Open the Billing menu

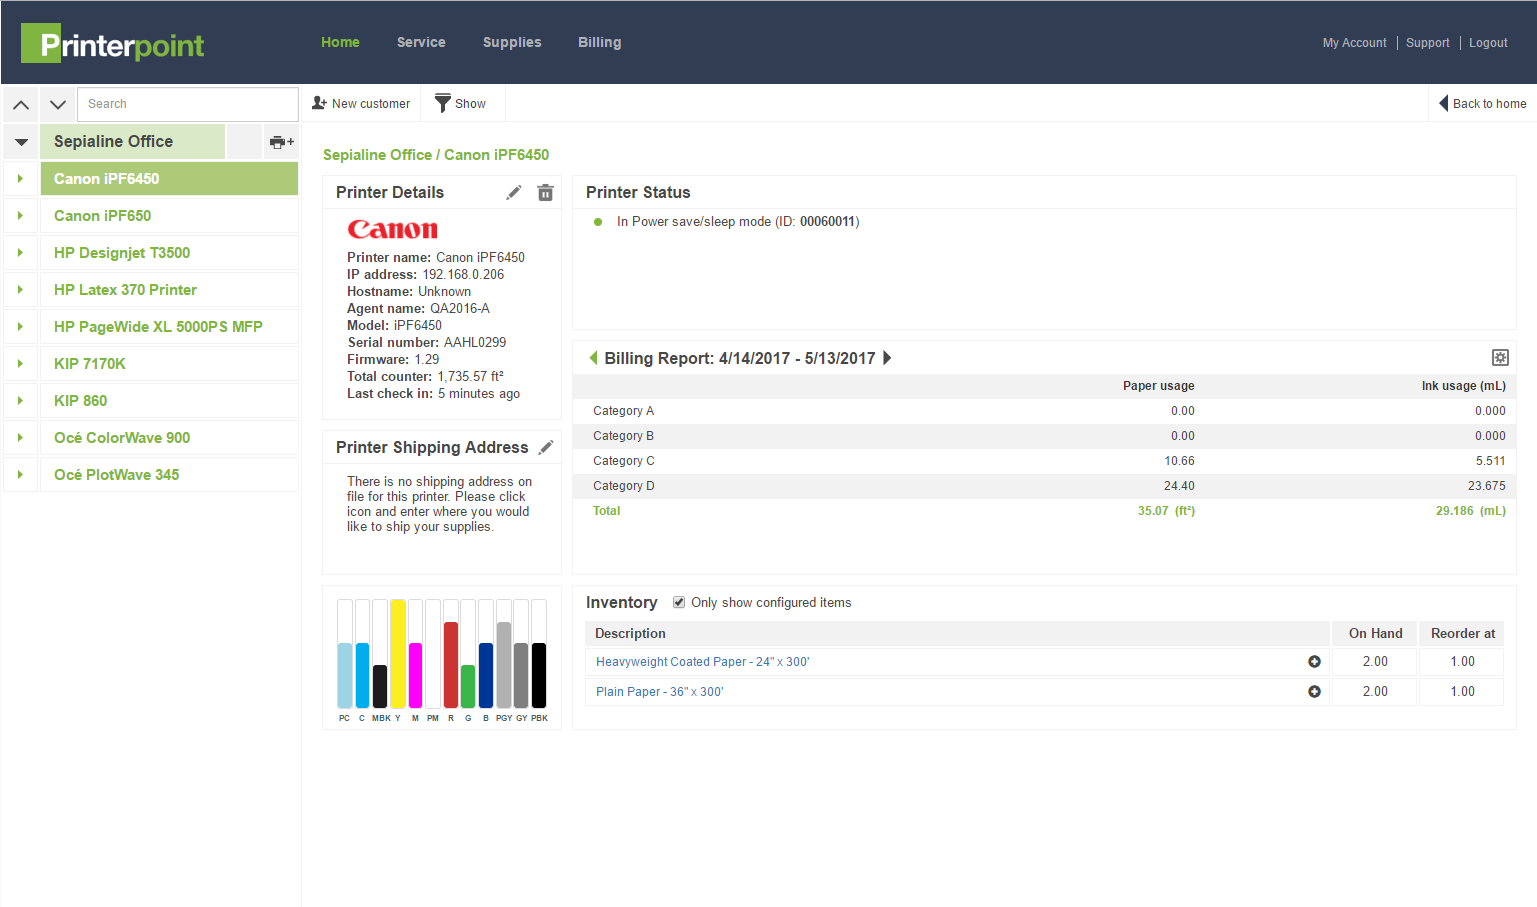coord(599,42)
